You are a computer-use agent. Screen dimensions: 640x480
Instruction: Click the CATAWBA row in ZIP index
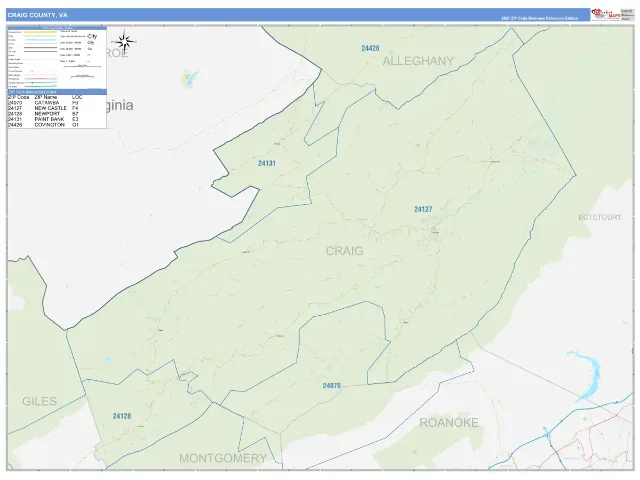57,103
